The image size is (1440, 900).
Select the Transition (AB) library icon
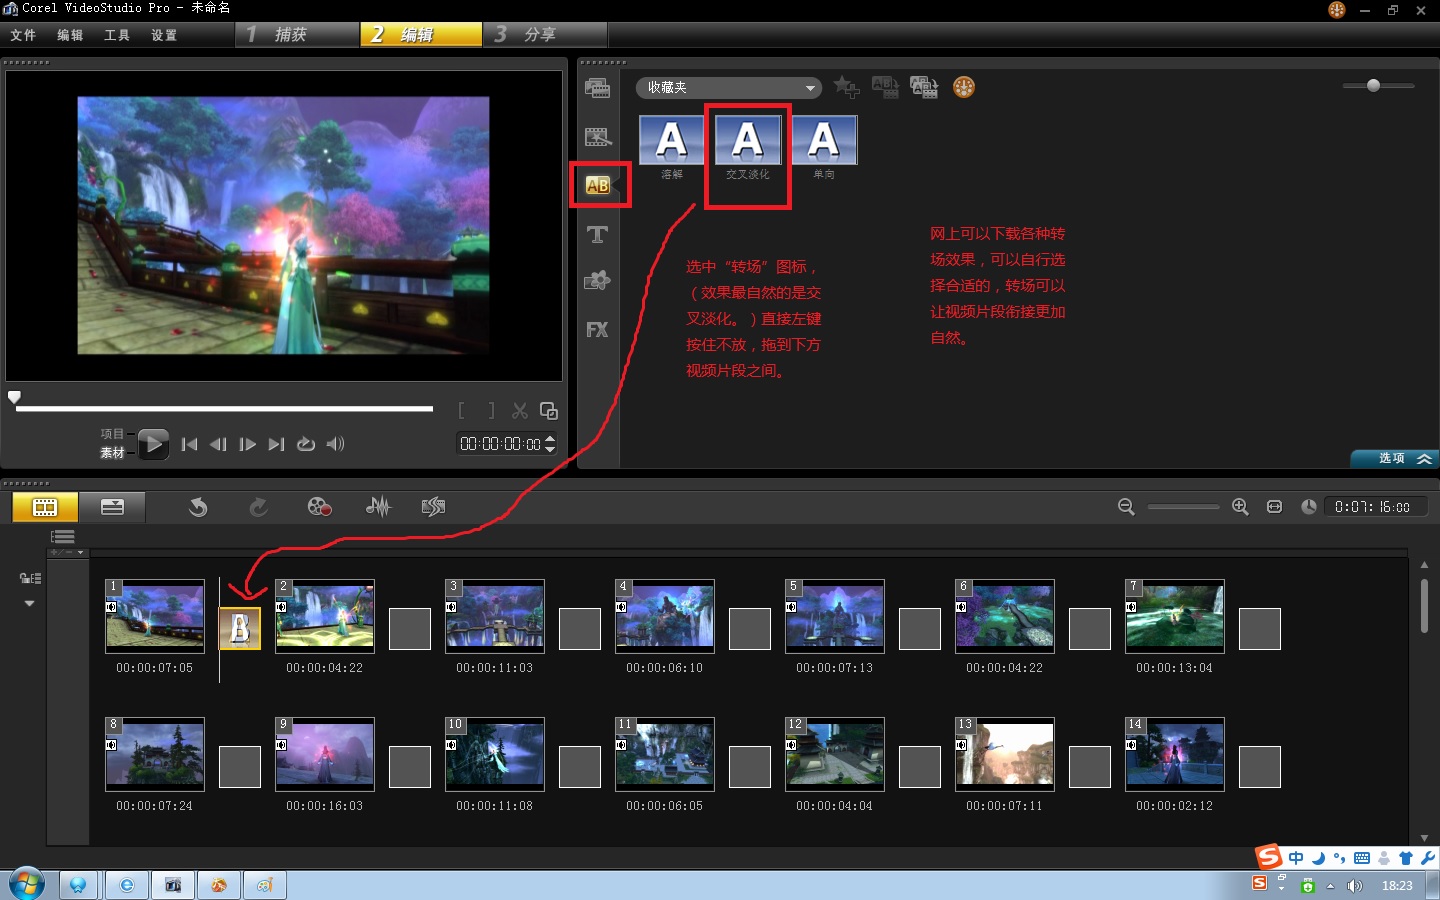pos(597,185)
